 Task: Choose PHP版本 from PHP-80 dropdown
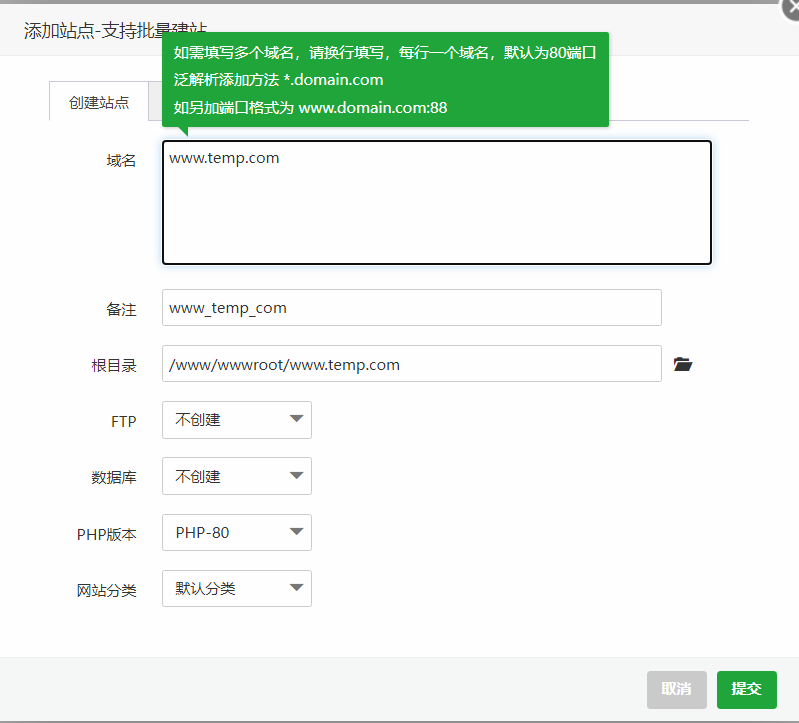click(x=237, y=532)
